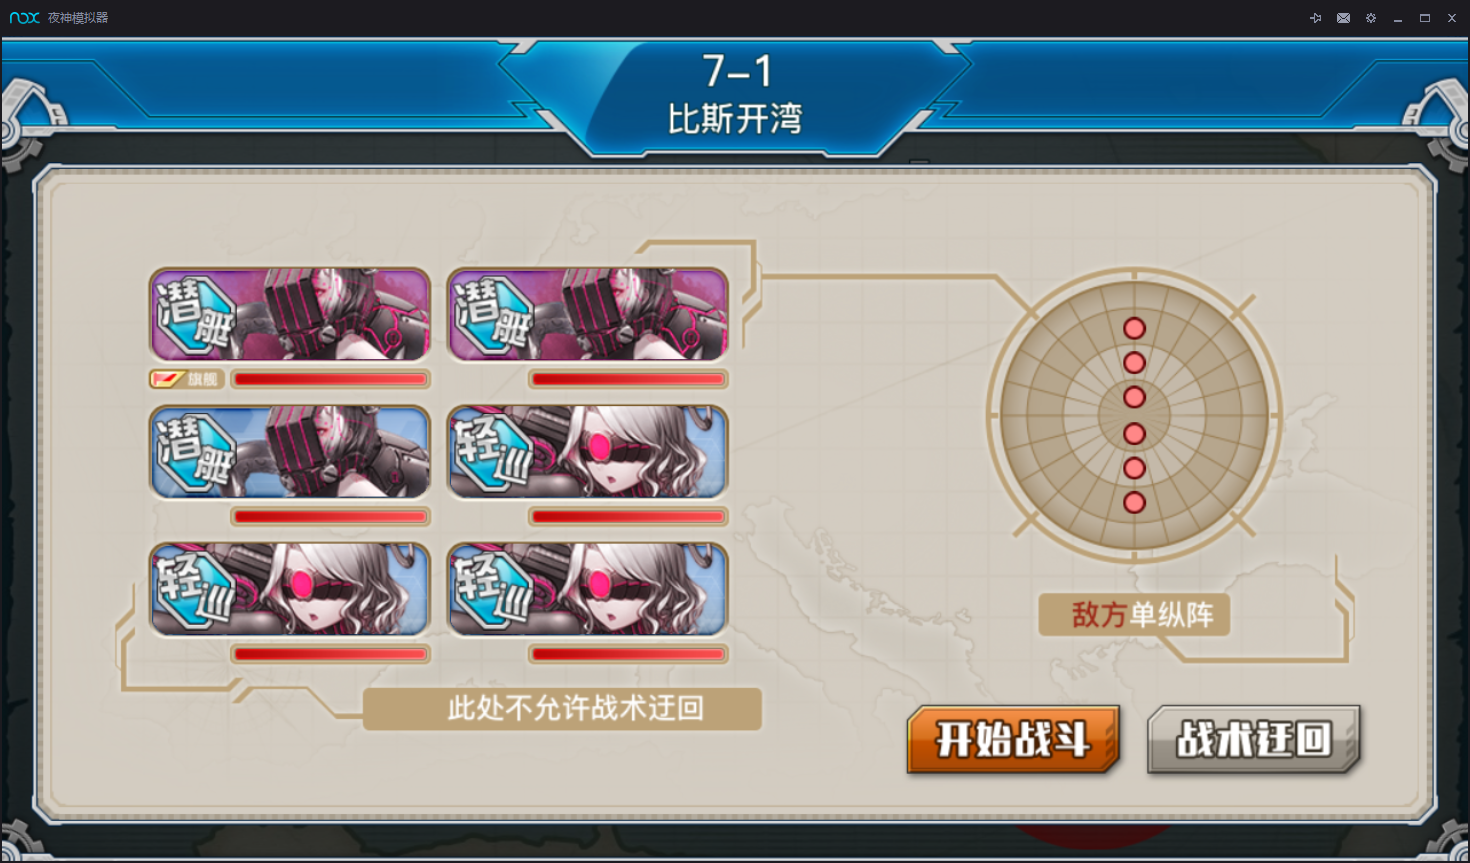The image size is (1470, 863).
Task: Click the Nox pin window icon
Action: click(x=1315, y=18)
